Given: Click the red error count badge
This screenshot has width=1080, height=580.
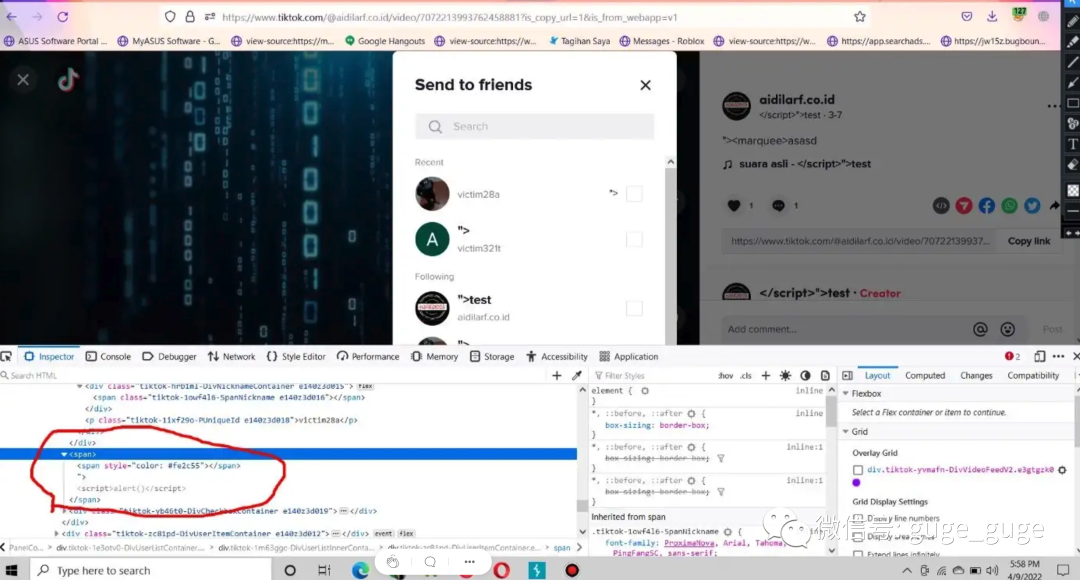Looking at the screenshot, I should tap(1012, 356).
